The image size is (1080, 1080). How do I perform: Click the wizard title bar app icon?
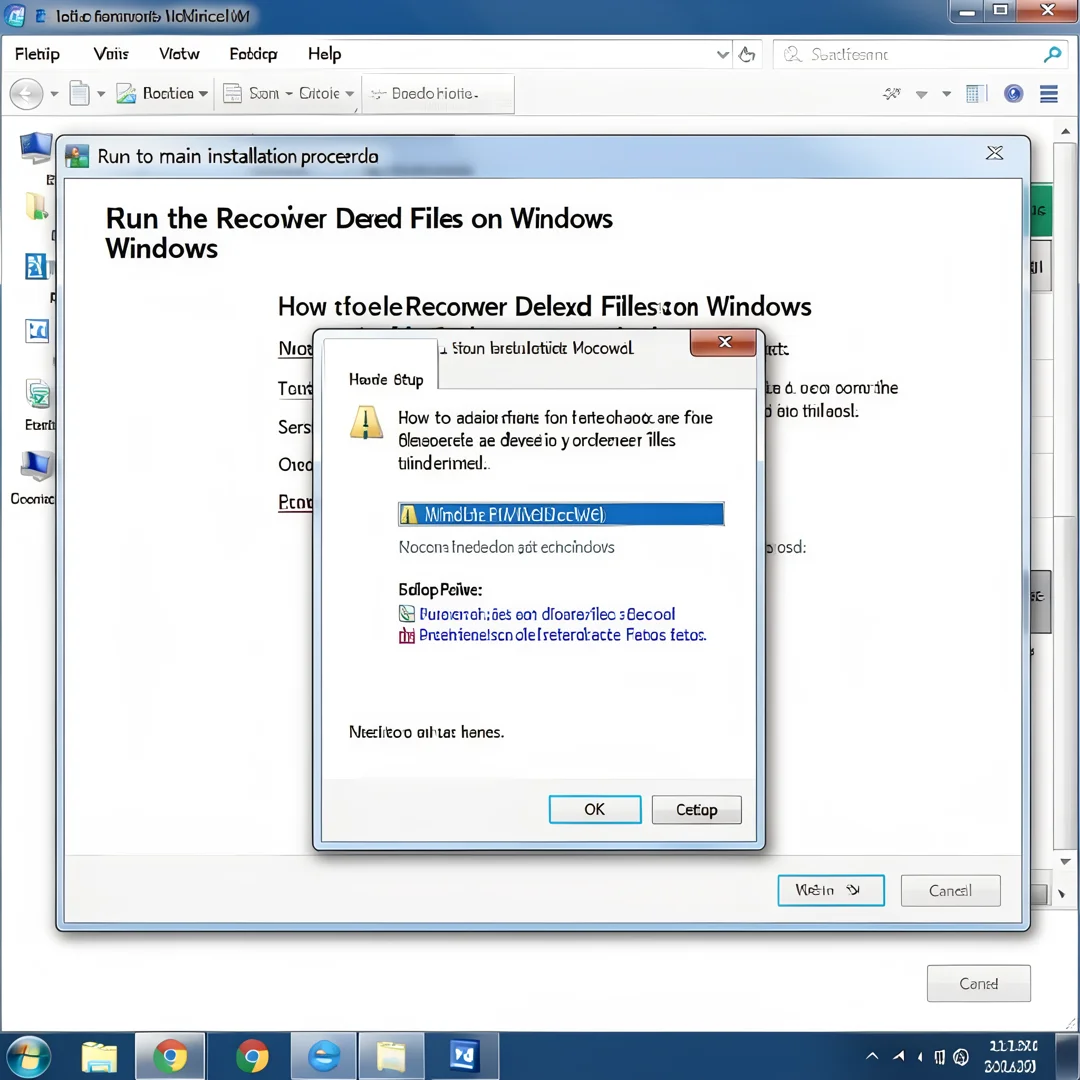click(x=77, y=156)
